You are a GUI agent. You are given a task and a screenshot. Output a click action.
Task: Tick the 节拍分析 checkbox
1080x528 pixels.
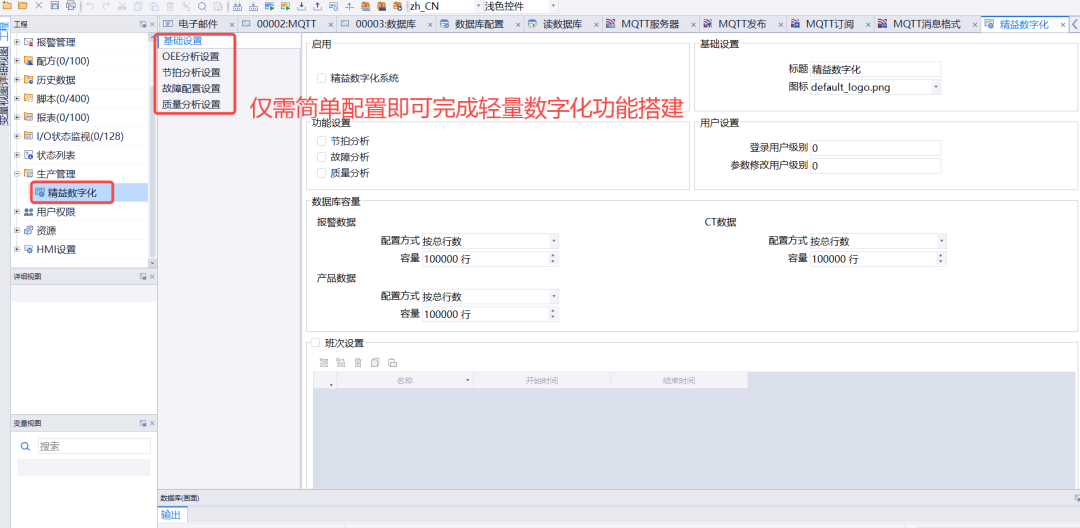coord(321,140)
